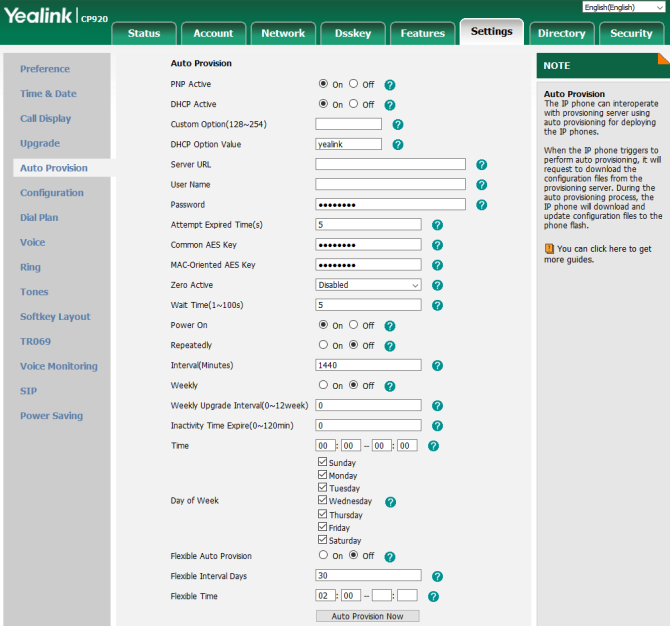
Task: Switch to the Account tab
Action: click(x=213, y=33)
